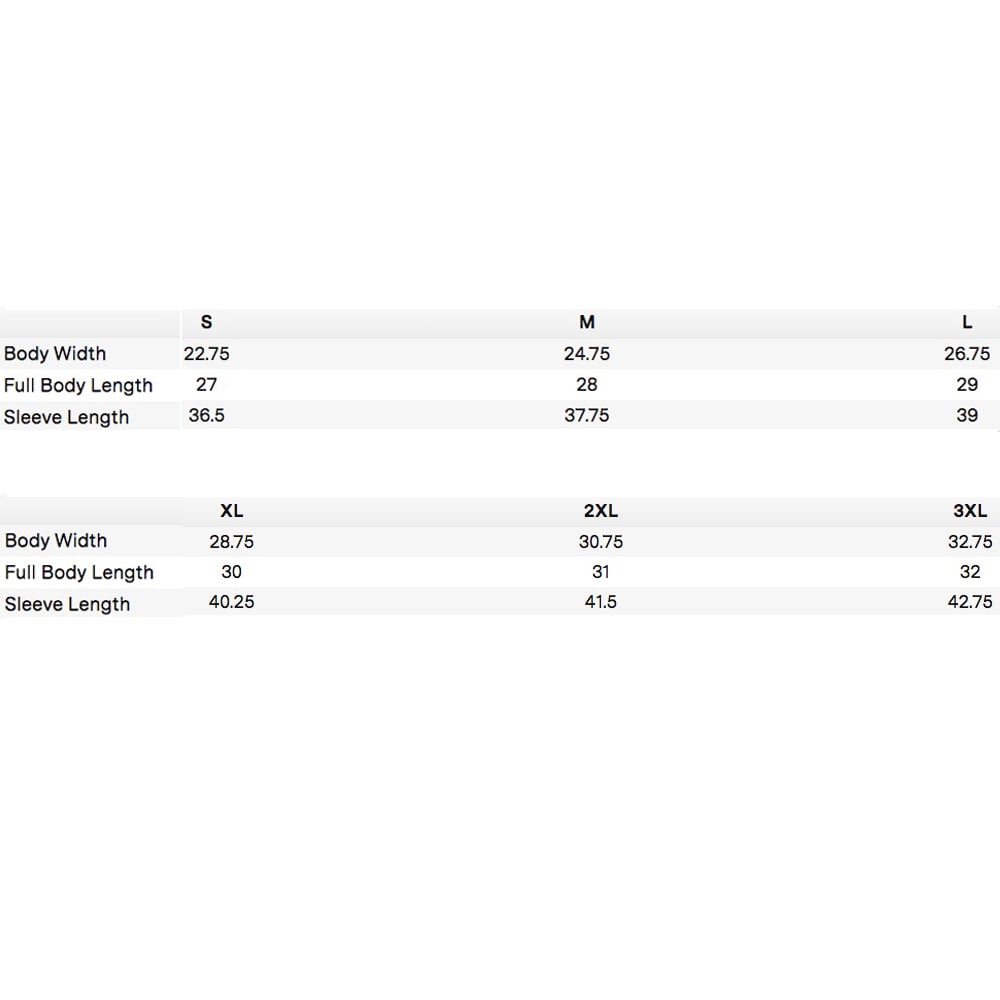The width and height of the screenshot is (1000, 1000).
Task: Click Body Width label in S/M/L table
Action: (55, 353)
